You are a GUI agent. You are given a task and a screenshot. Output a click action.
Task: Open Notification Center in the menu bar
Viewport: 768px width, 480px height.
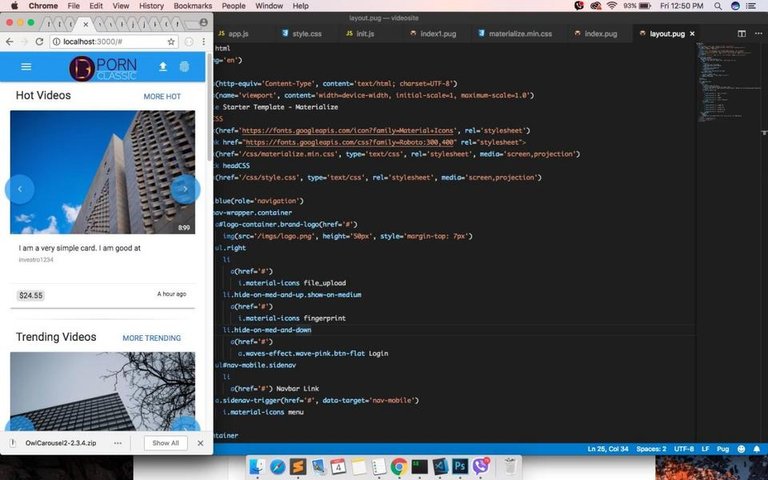[751, 6]
